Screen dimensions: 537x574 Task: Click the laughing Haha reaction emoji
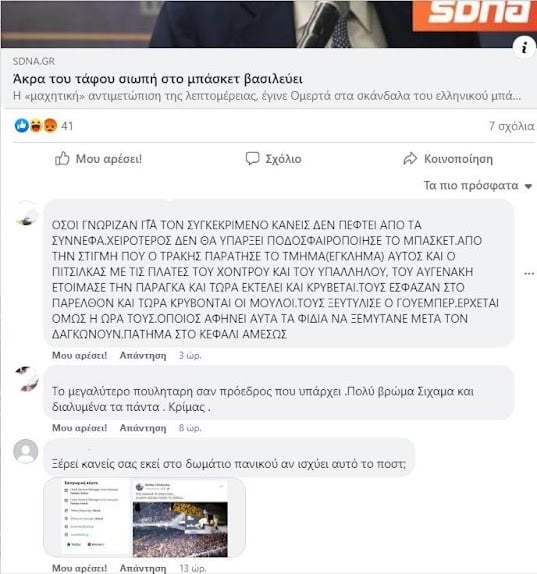(x=36, y=126)
